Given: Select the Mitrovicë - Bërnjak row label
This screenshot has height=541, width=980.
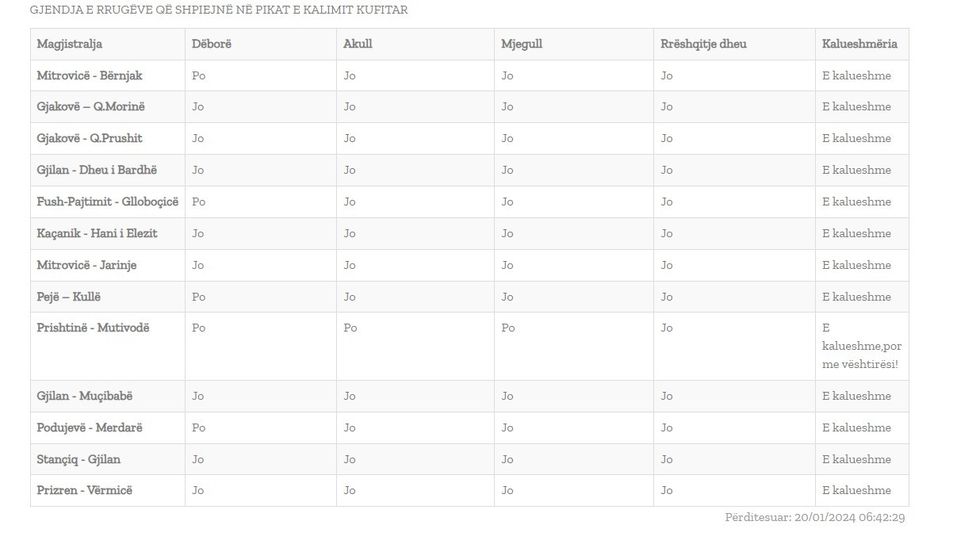Looking at the screenshot, I should click(x=89, y=76).
